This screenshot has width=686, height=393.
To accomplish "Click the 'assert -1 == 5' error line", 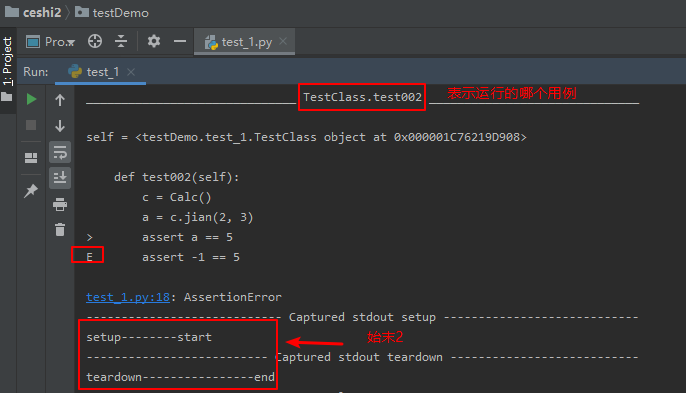I will pos(190,257).
